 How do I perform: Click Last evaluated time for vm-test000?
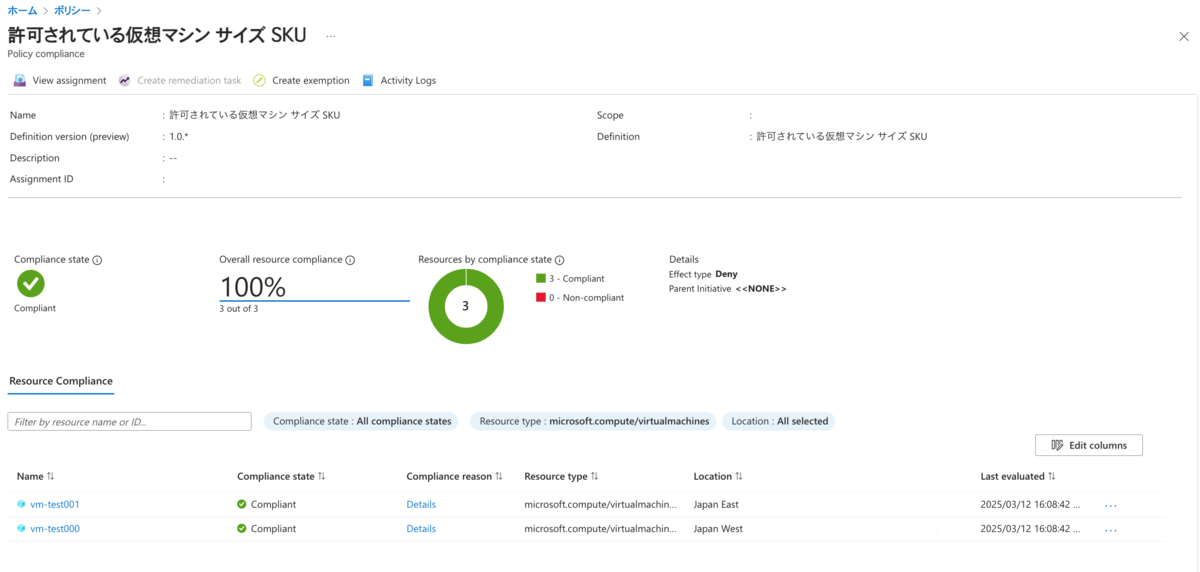point(1031,529)
